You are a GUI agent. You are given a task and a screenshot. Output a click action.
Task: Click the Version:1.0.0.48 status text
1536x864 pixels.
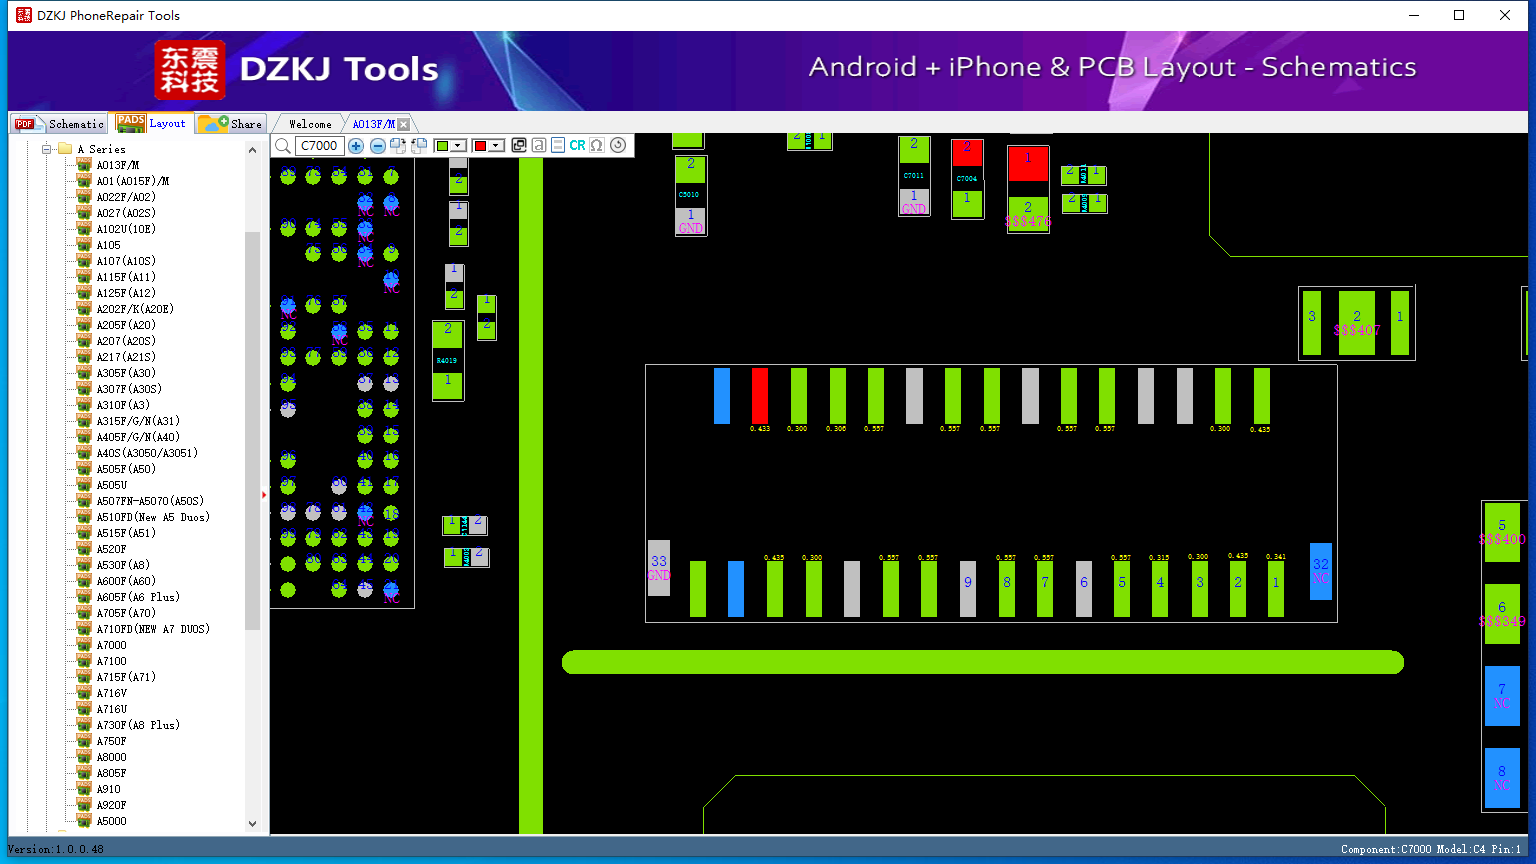56,849
